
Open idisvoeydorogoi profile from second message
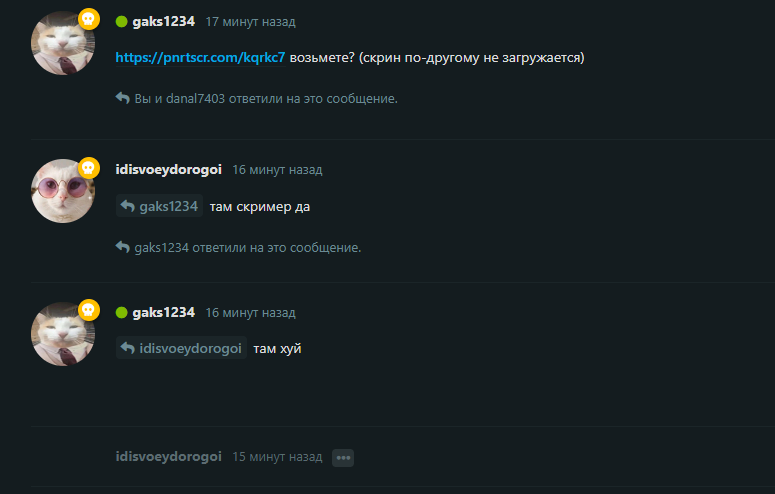tap(169, 170)
